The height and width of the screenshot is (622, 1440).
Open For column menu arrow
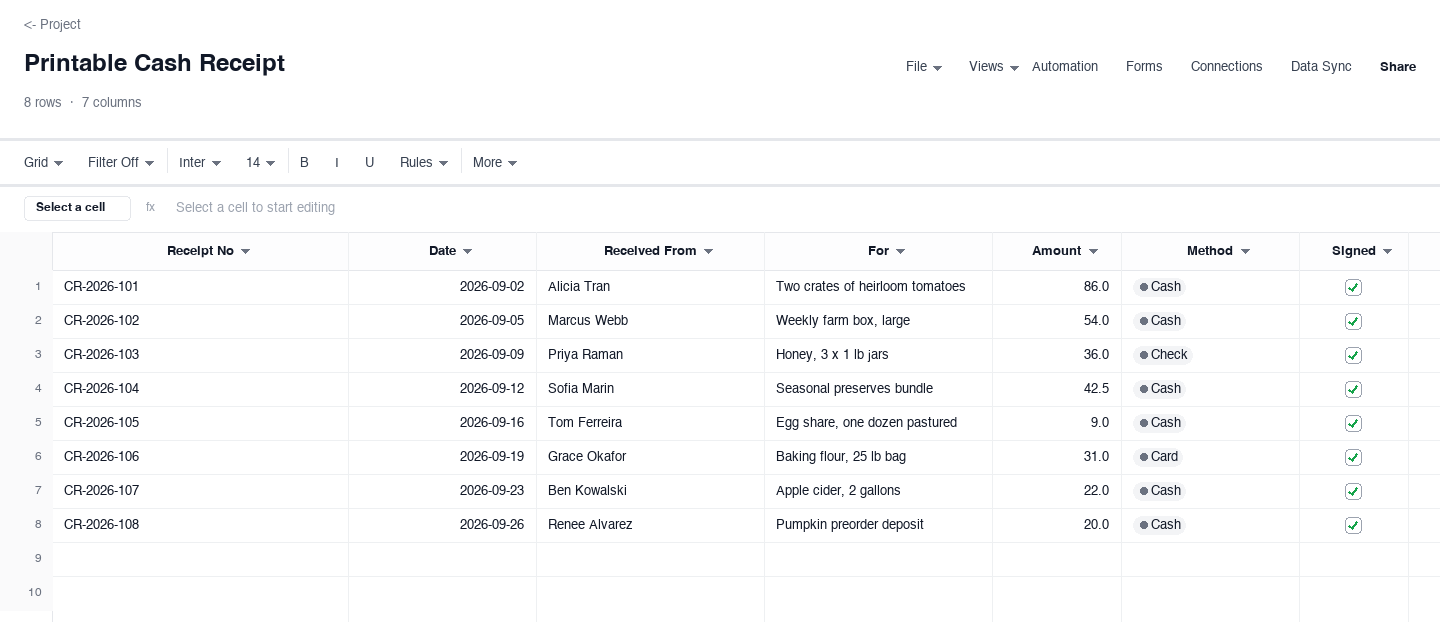pyautogui.click(x=900, y=251)
